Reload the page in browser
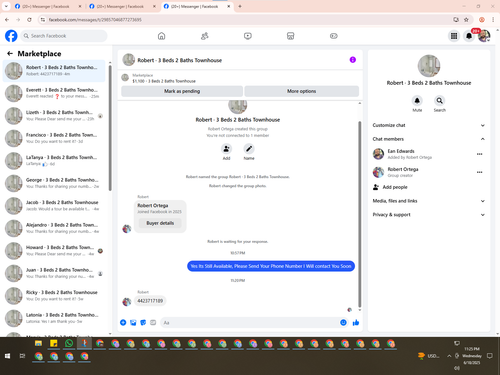Image resolution: width=500 pixels, height=375 pixels. 29,20
